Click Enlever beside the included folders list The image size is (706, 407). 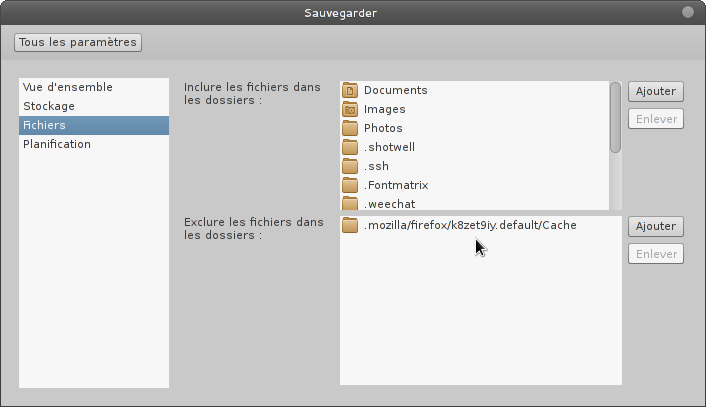tap(655, 119)
